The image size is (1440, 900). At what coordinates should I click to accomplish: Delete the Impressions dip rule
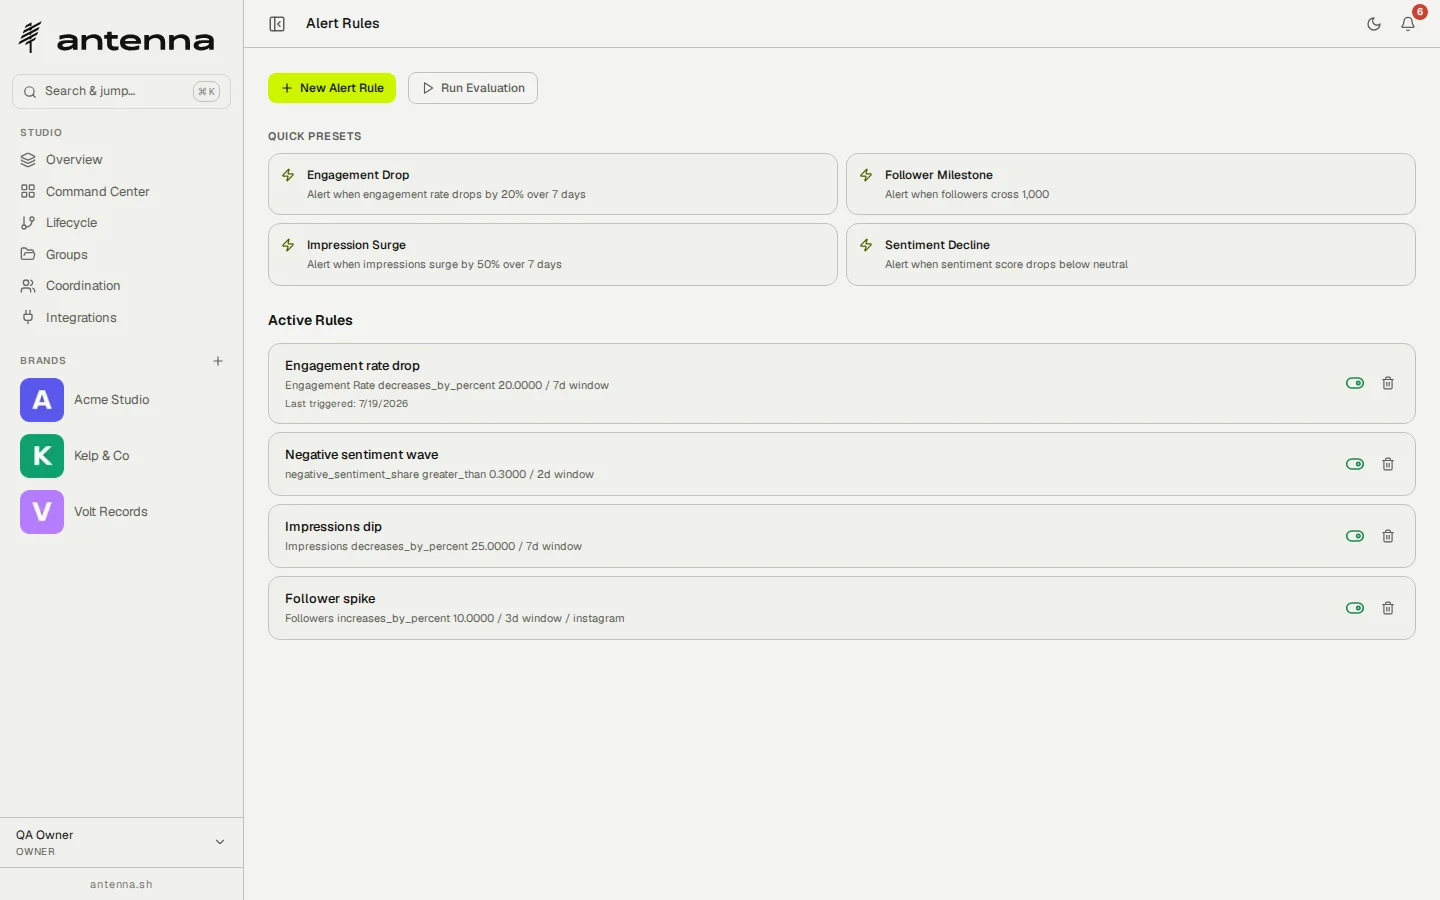(x=1388, y=536)
